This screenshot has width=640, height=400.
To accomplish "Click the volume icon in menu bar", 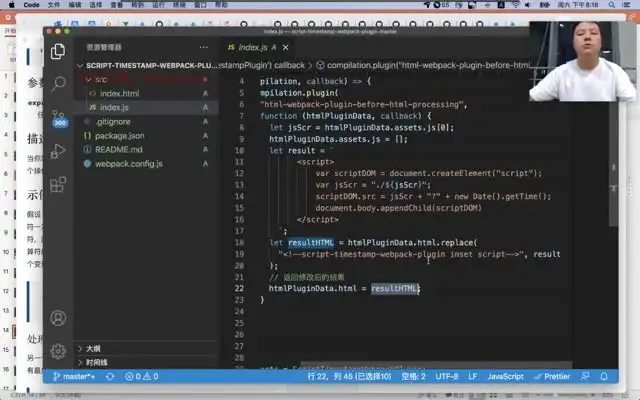I will click(x=528, y=4).
